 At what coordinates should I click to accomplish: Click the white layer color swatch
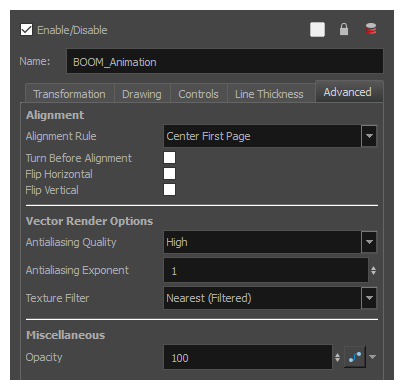click(317, 30)
